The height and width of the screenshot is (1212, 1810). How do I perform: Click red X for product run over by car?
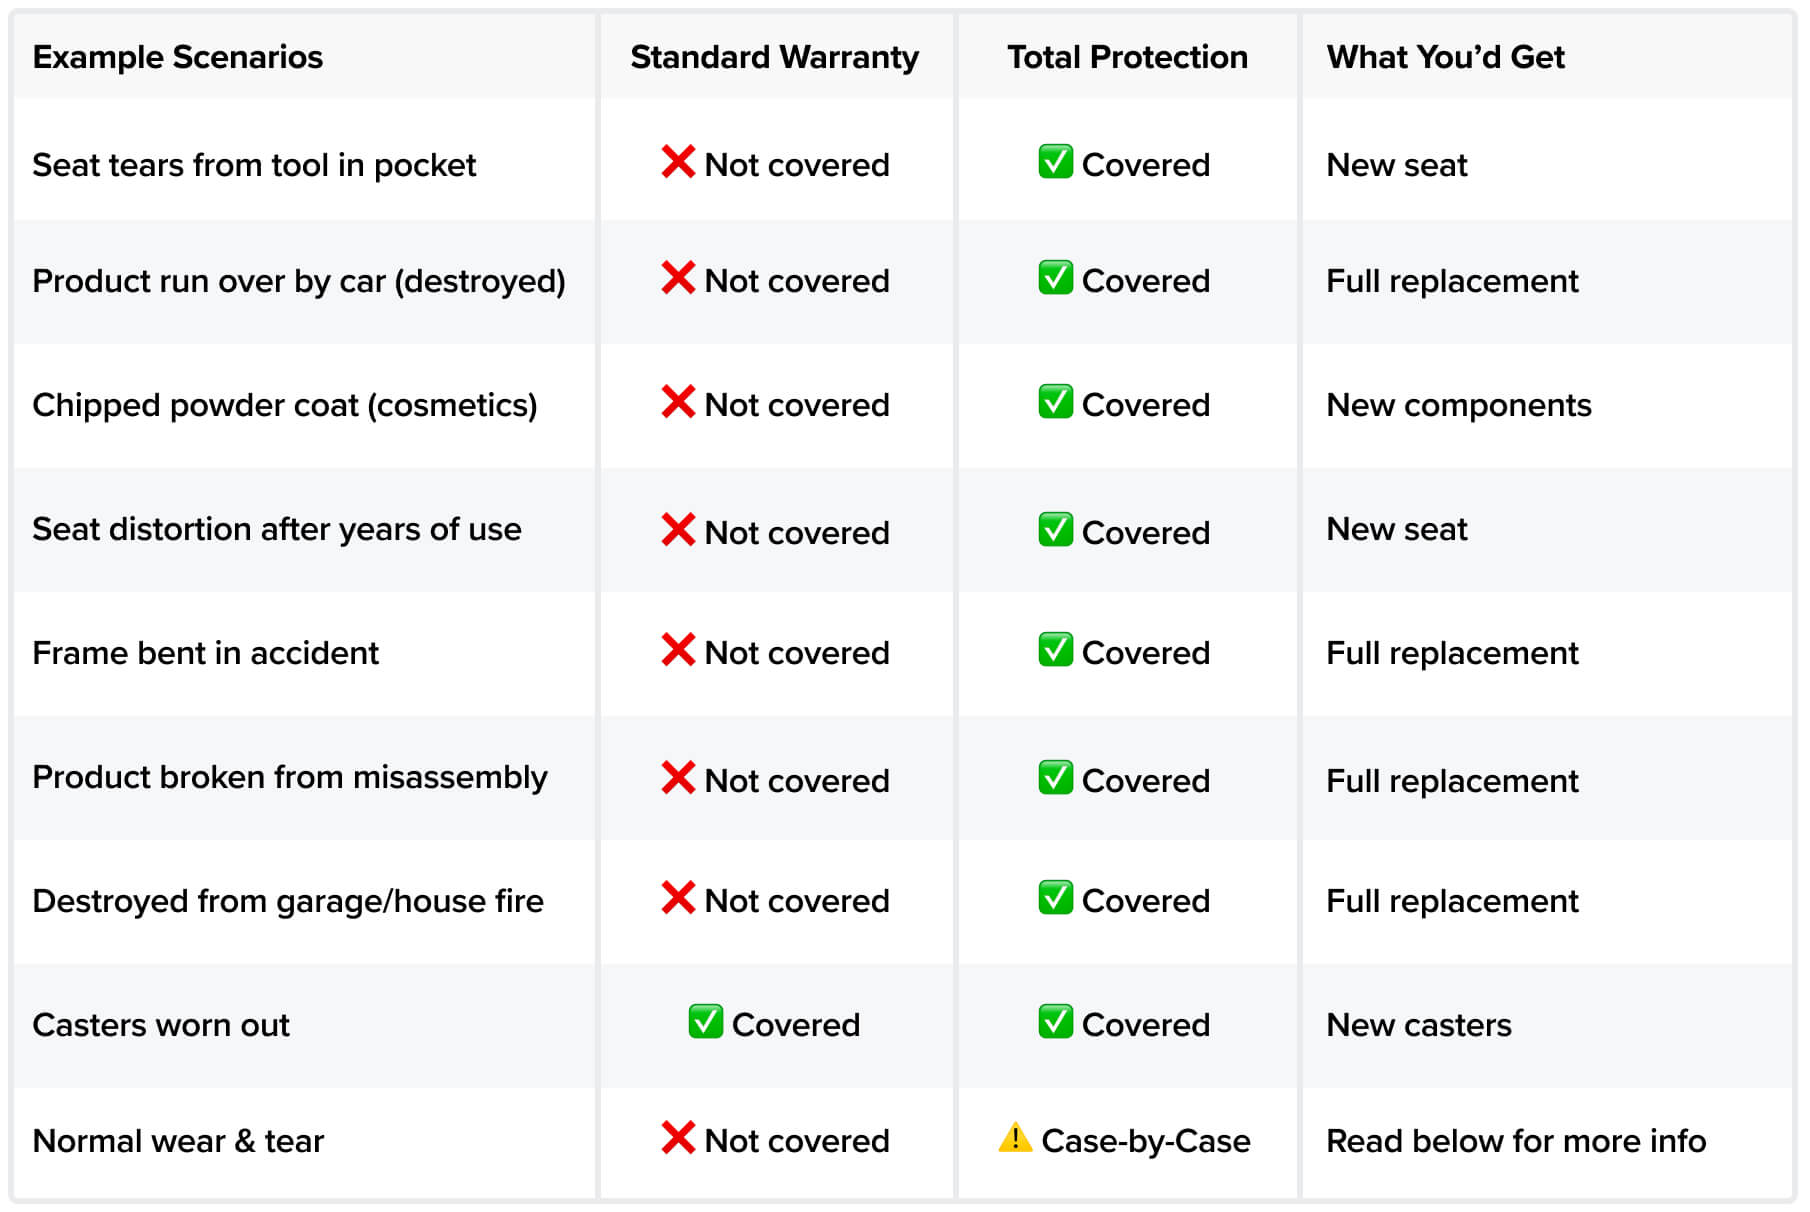(x=678, y=278)
